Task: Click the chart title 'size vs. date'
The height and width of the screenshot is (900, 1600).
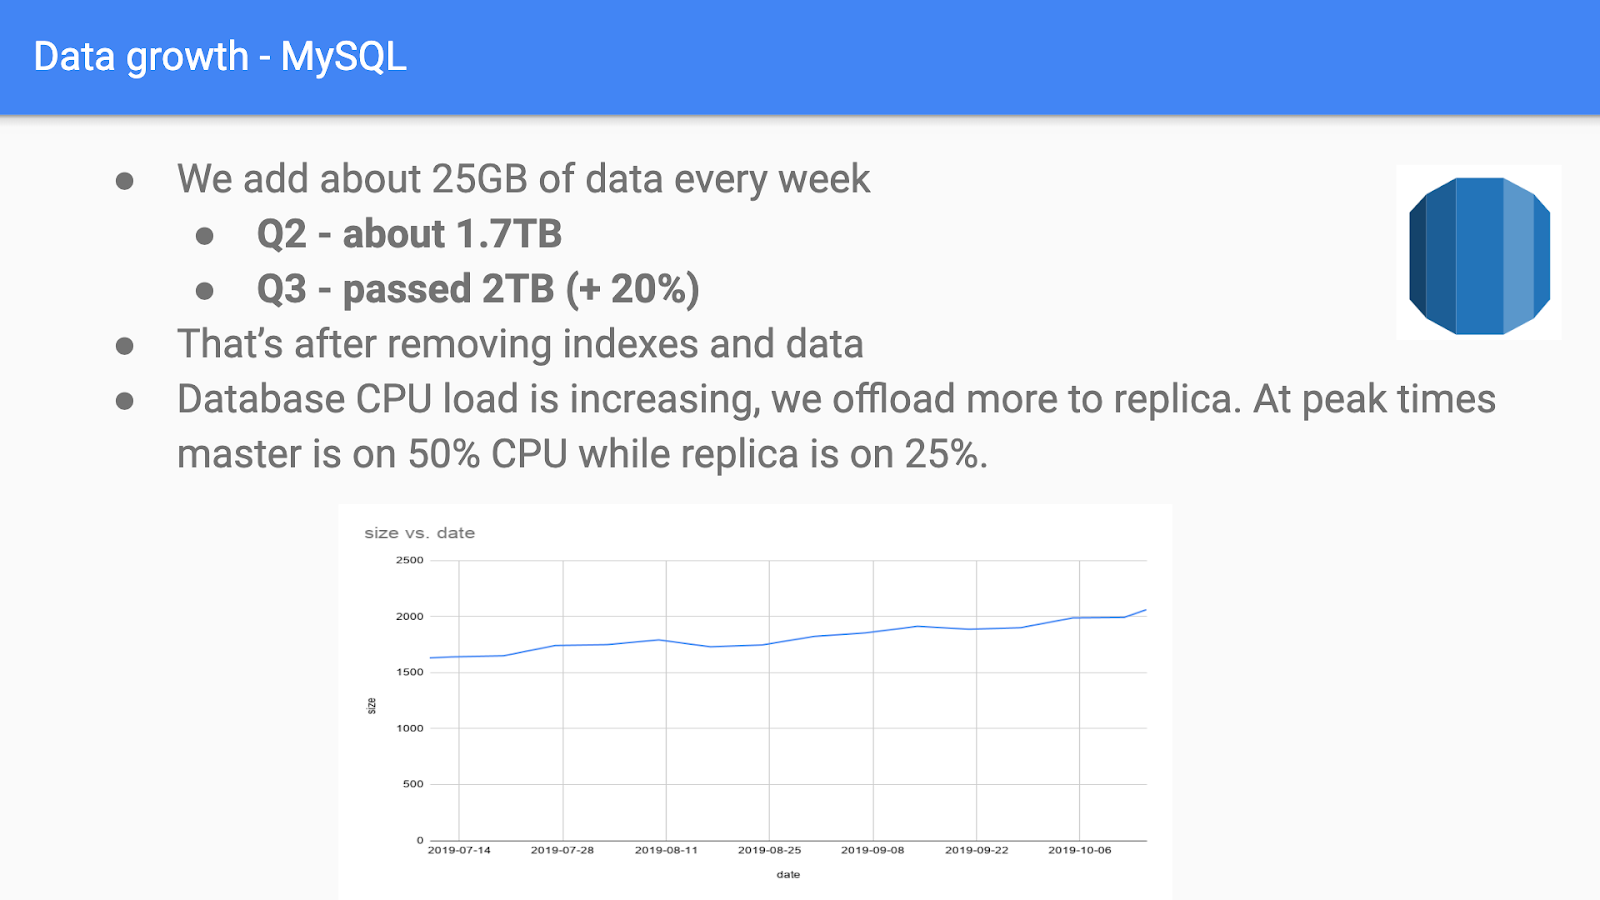Action: coord(419,533)
